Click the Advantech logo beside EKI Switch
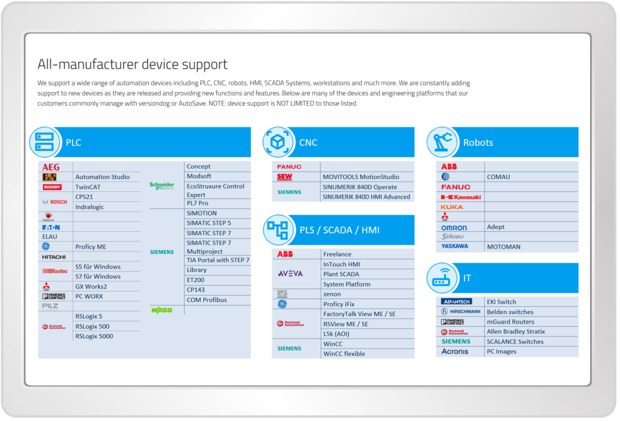Screen dimensions: 620x421 (x=456, y=301)
